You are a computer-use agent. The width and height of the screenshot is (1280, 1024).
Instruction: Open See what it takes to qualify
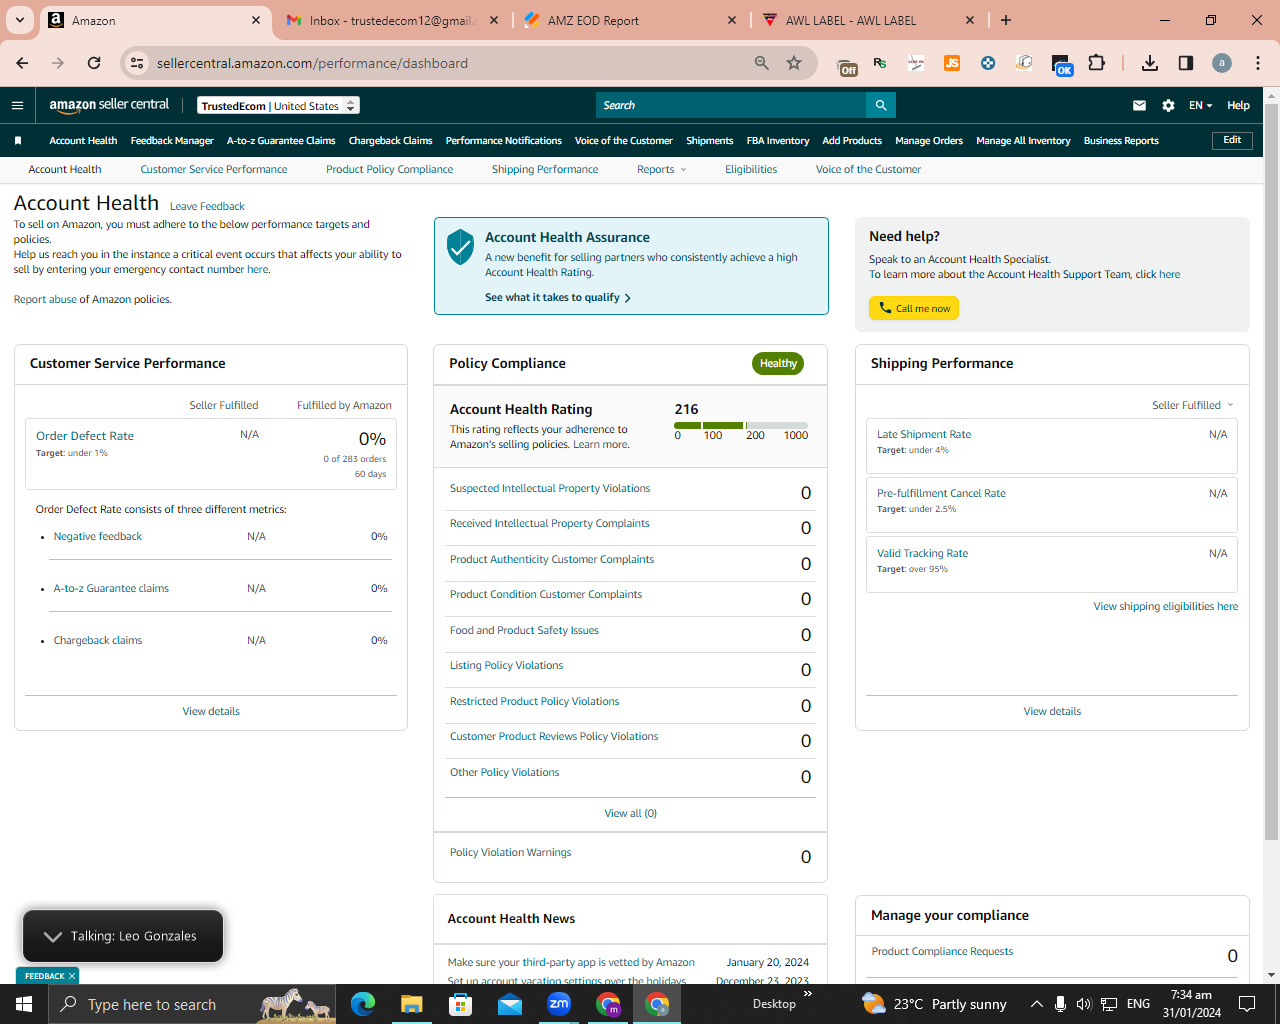(558, 298)
